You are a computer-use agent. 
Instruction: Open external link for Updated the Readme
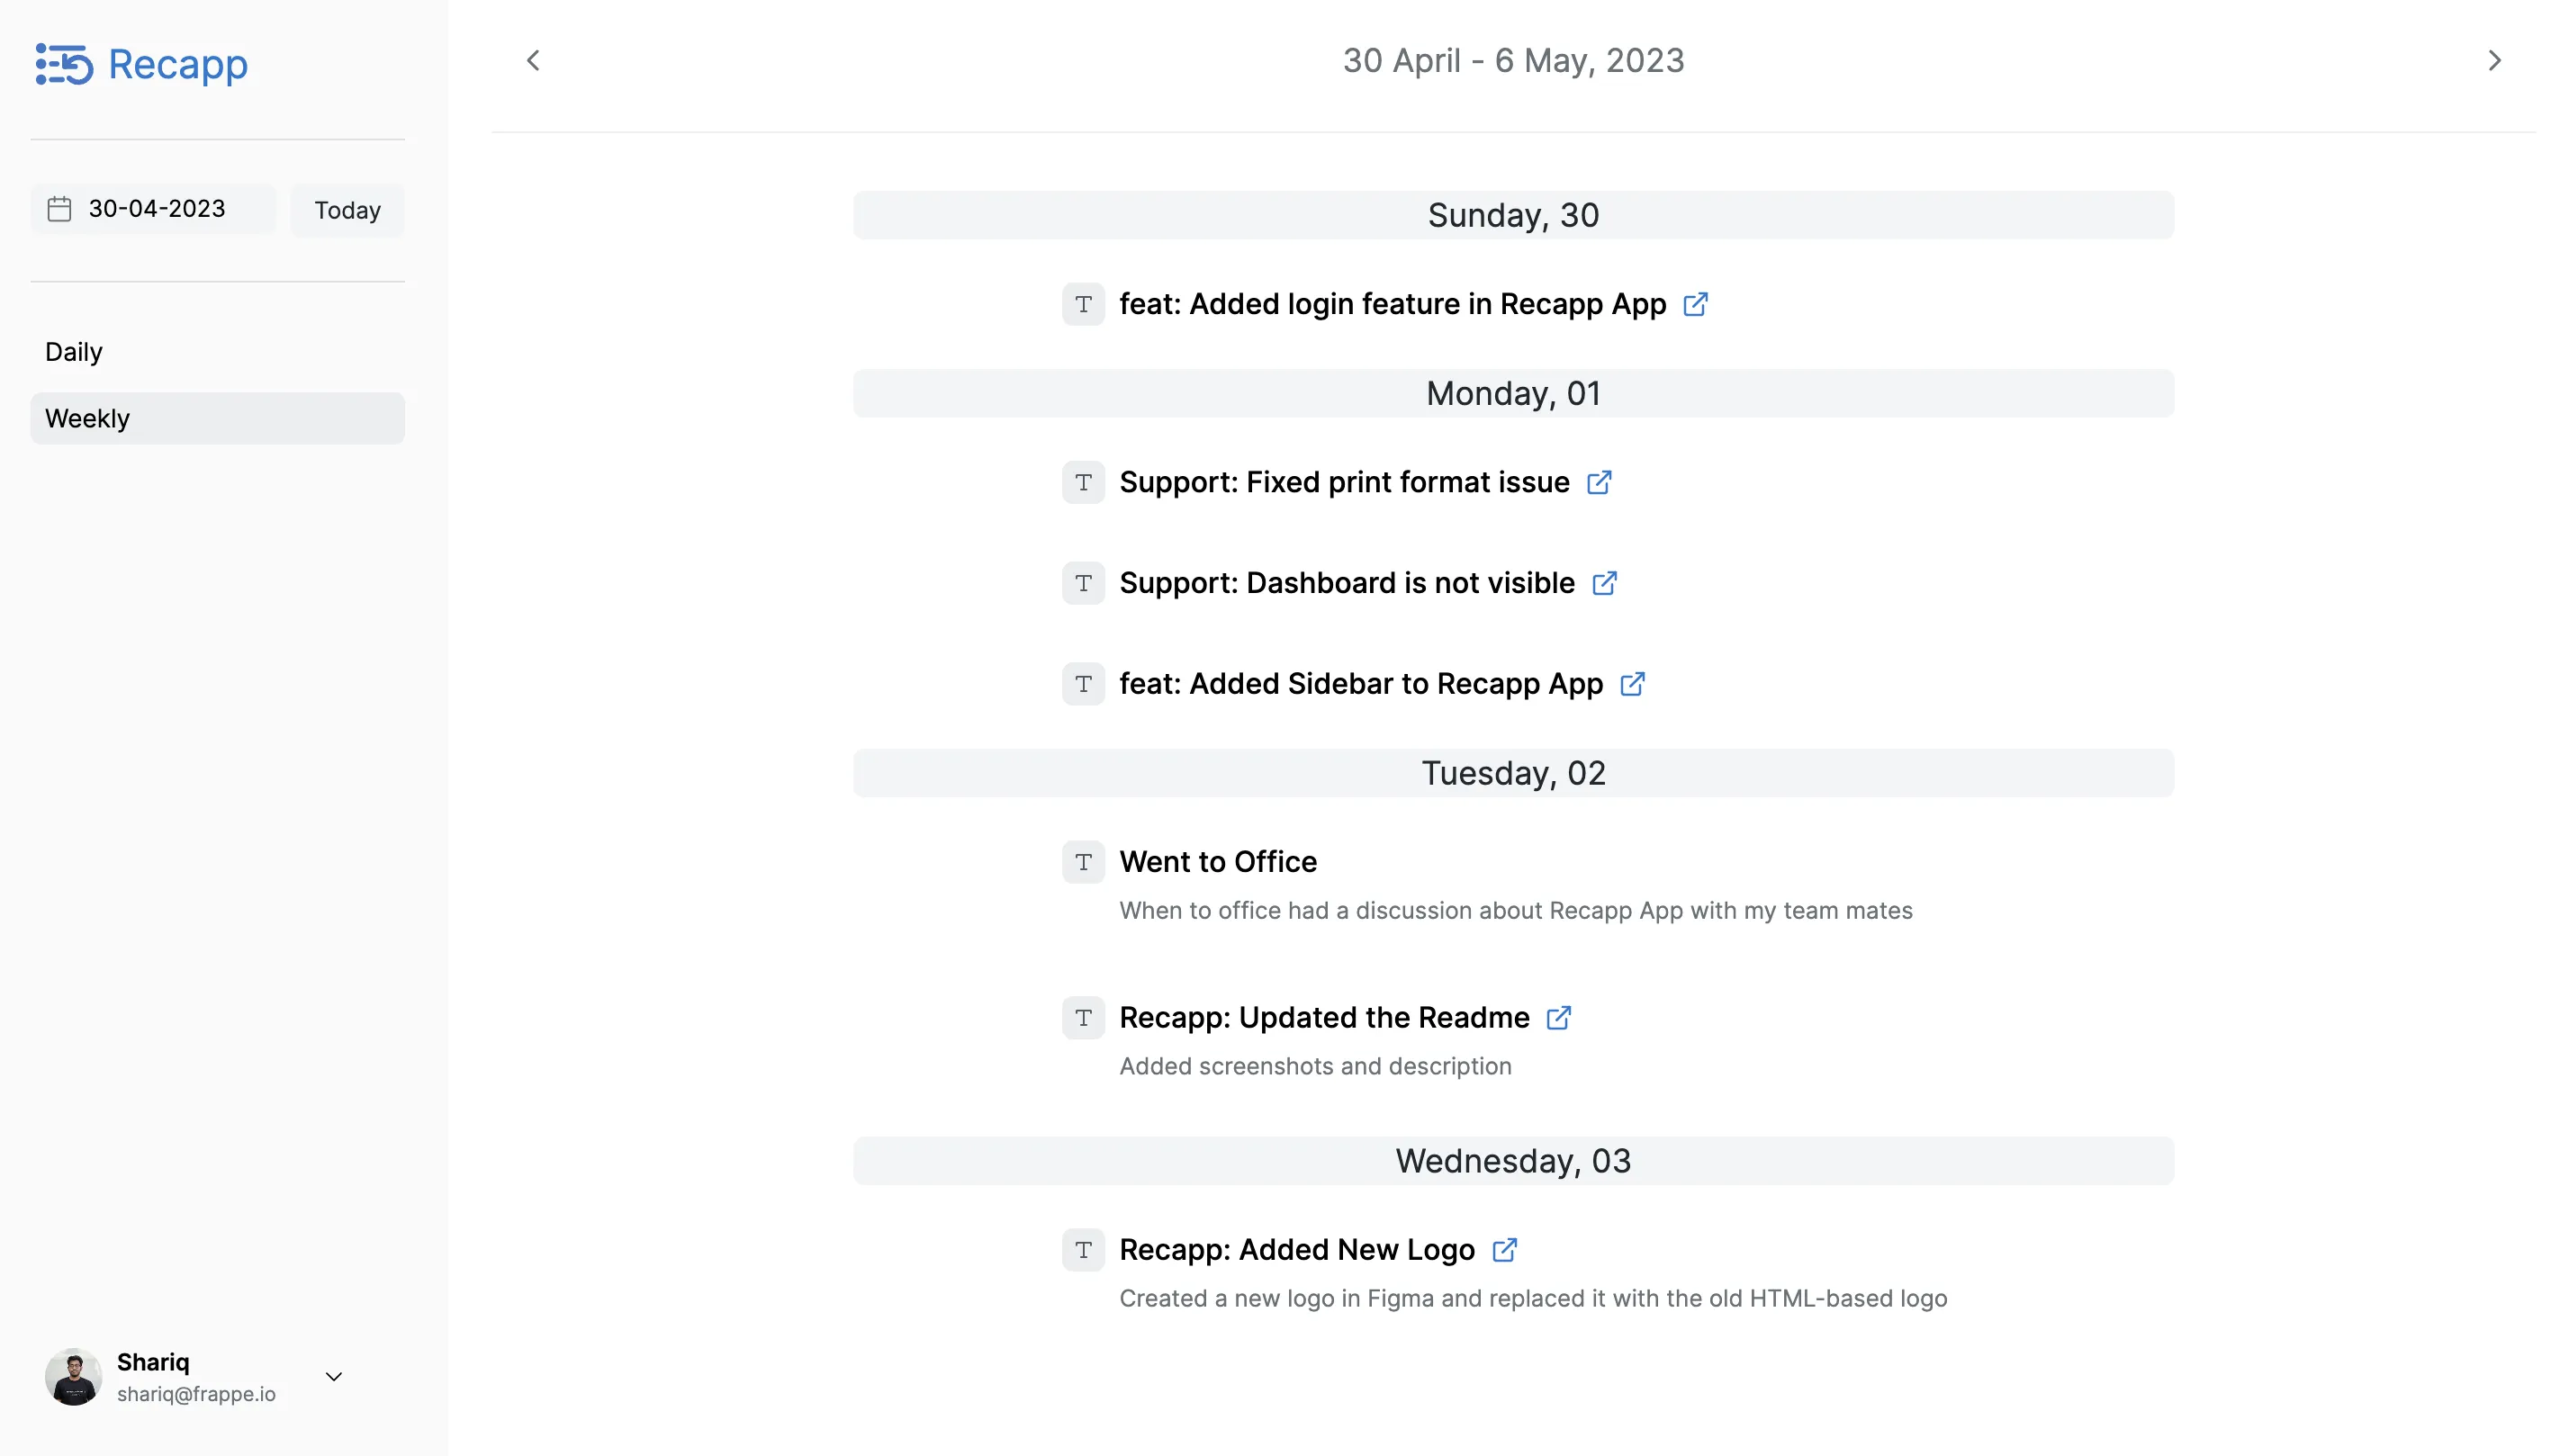[x=1558, y=1018]
